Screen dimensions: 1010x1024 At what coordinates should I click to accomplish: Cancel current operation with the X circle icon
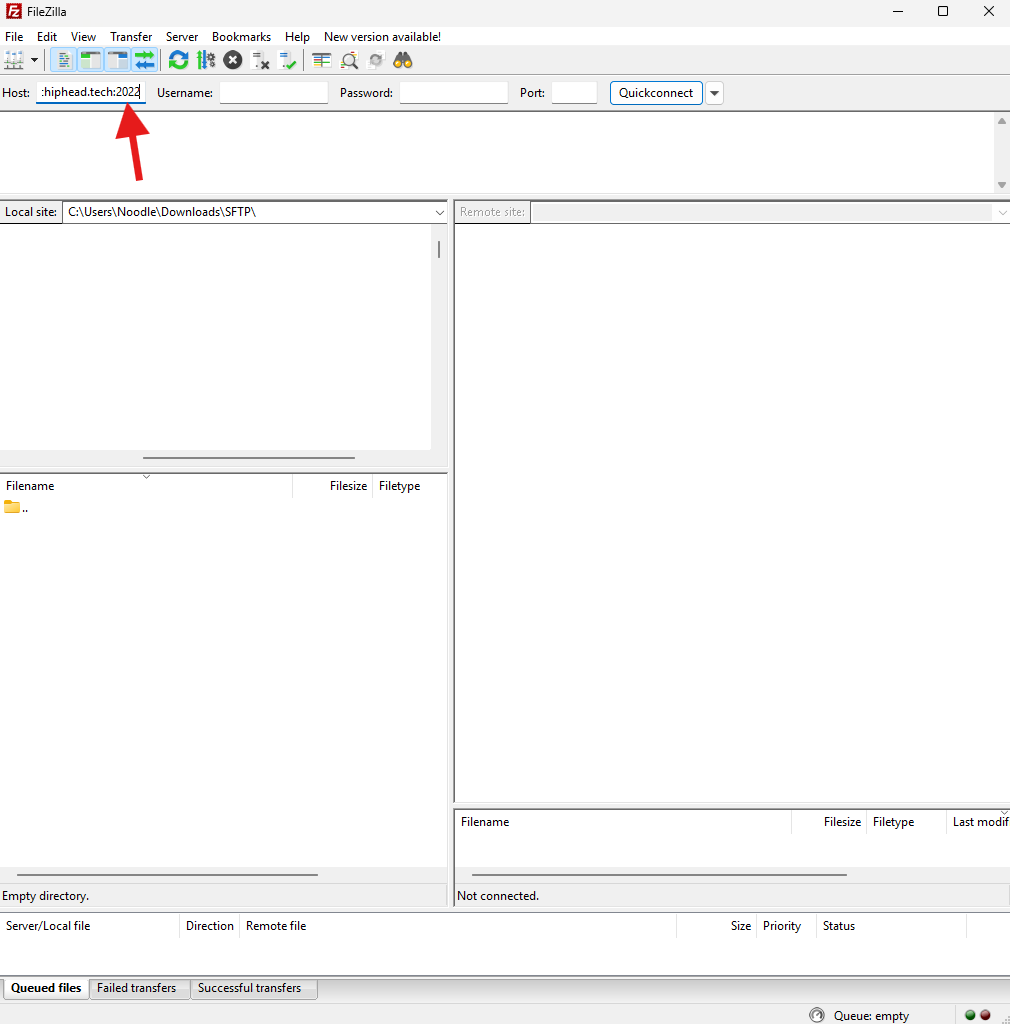(x=232, y=61)
